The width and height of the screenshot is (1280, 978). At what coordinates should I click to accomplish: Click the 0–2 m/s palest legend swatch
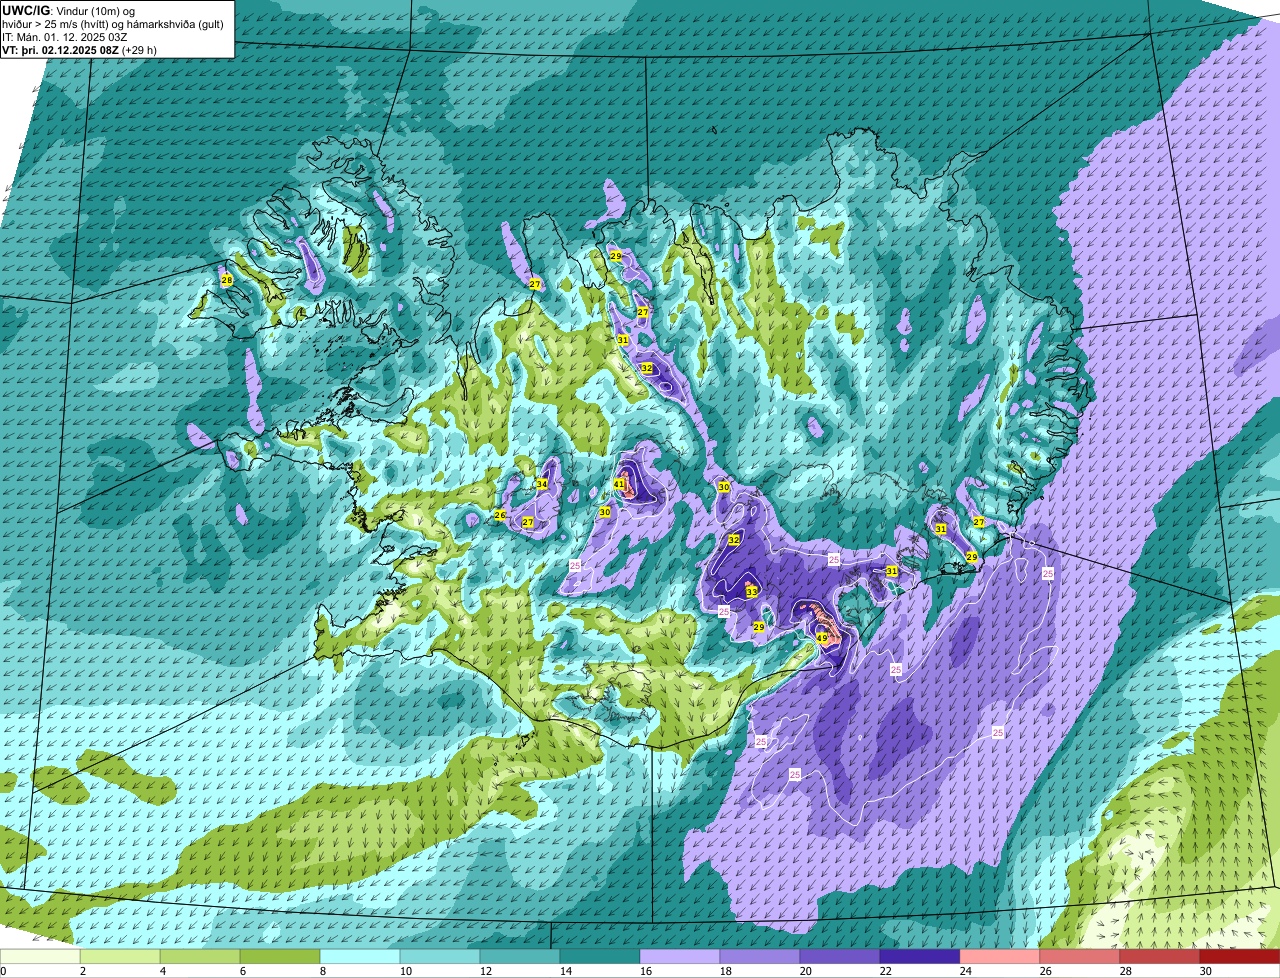[x=40, y=956]
